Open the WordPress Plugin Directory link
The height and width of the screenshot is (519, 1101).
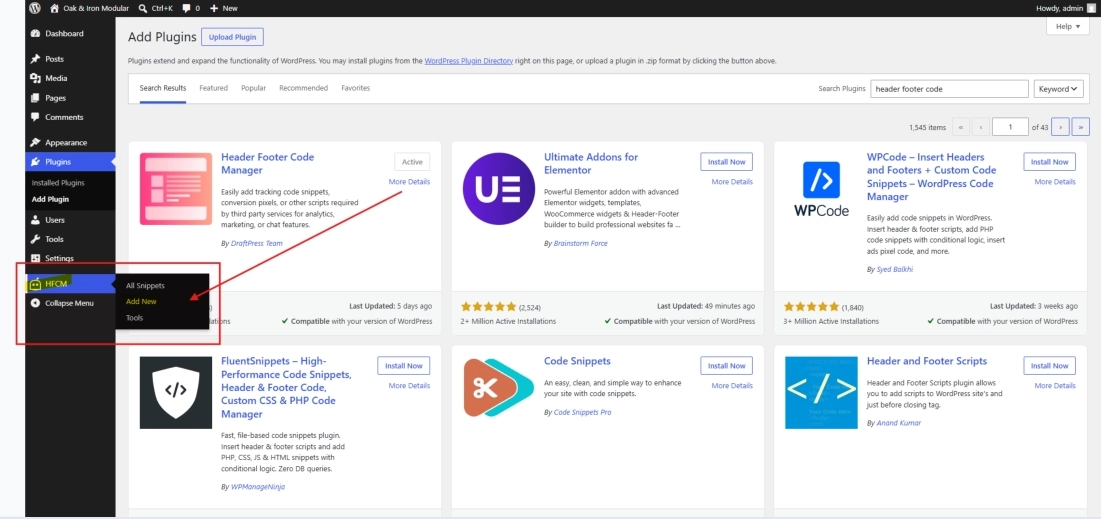click(x=468, y=61)
